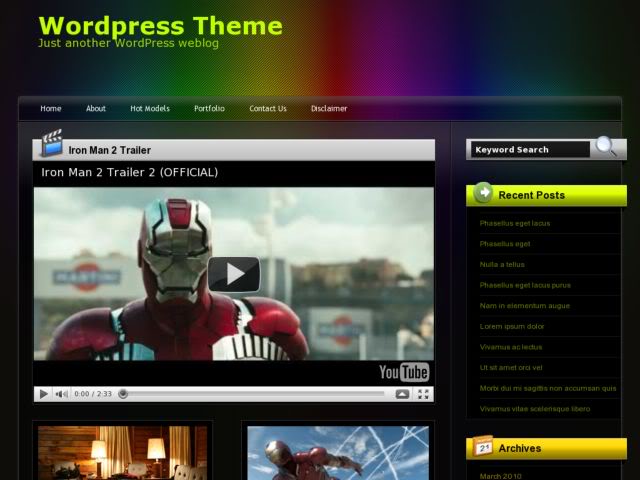Click the video time display 0:00 / 2:33

pos(93,394)
